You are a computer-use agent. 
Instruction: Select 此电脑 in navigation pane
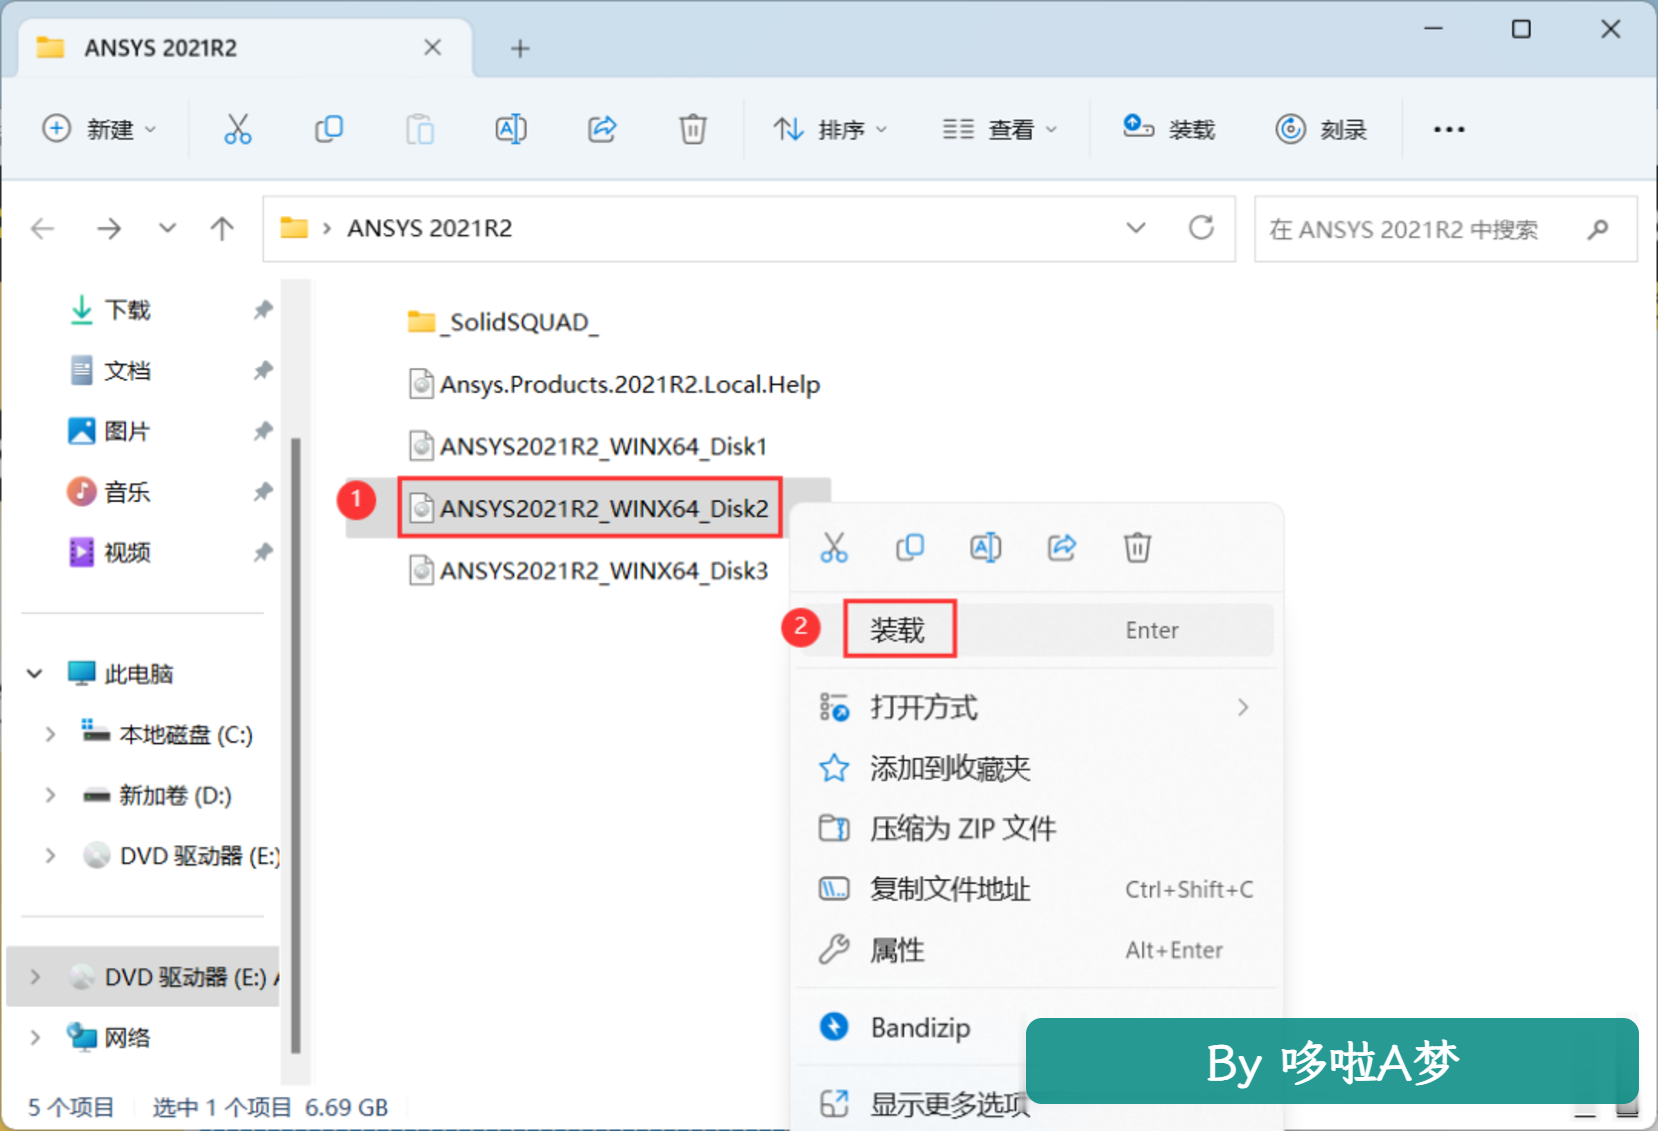(x=139, y=674)
